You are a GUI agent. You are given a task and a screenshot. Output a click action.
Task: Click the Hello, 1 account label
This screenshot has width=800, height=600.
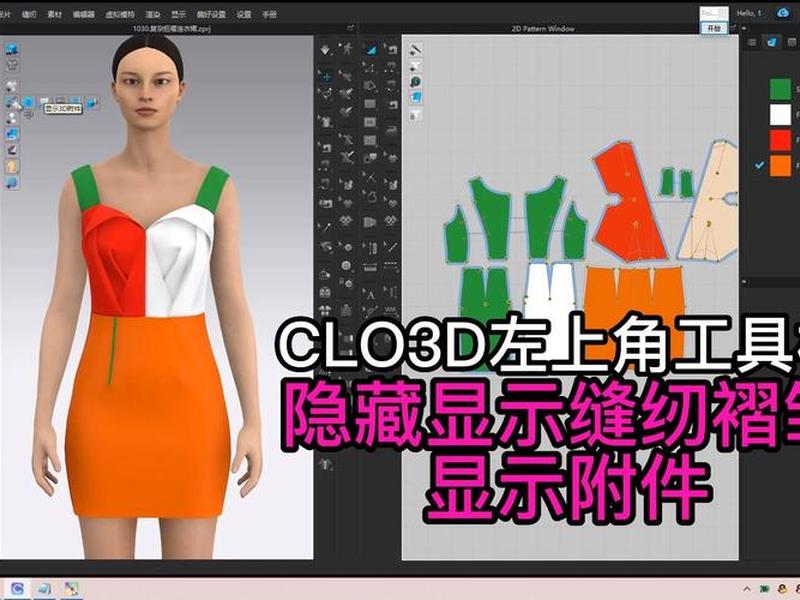[749, 13]
